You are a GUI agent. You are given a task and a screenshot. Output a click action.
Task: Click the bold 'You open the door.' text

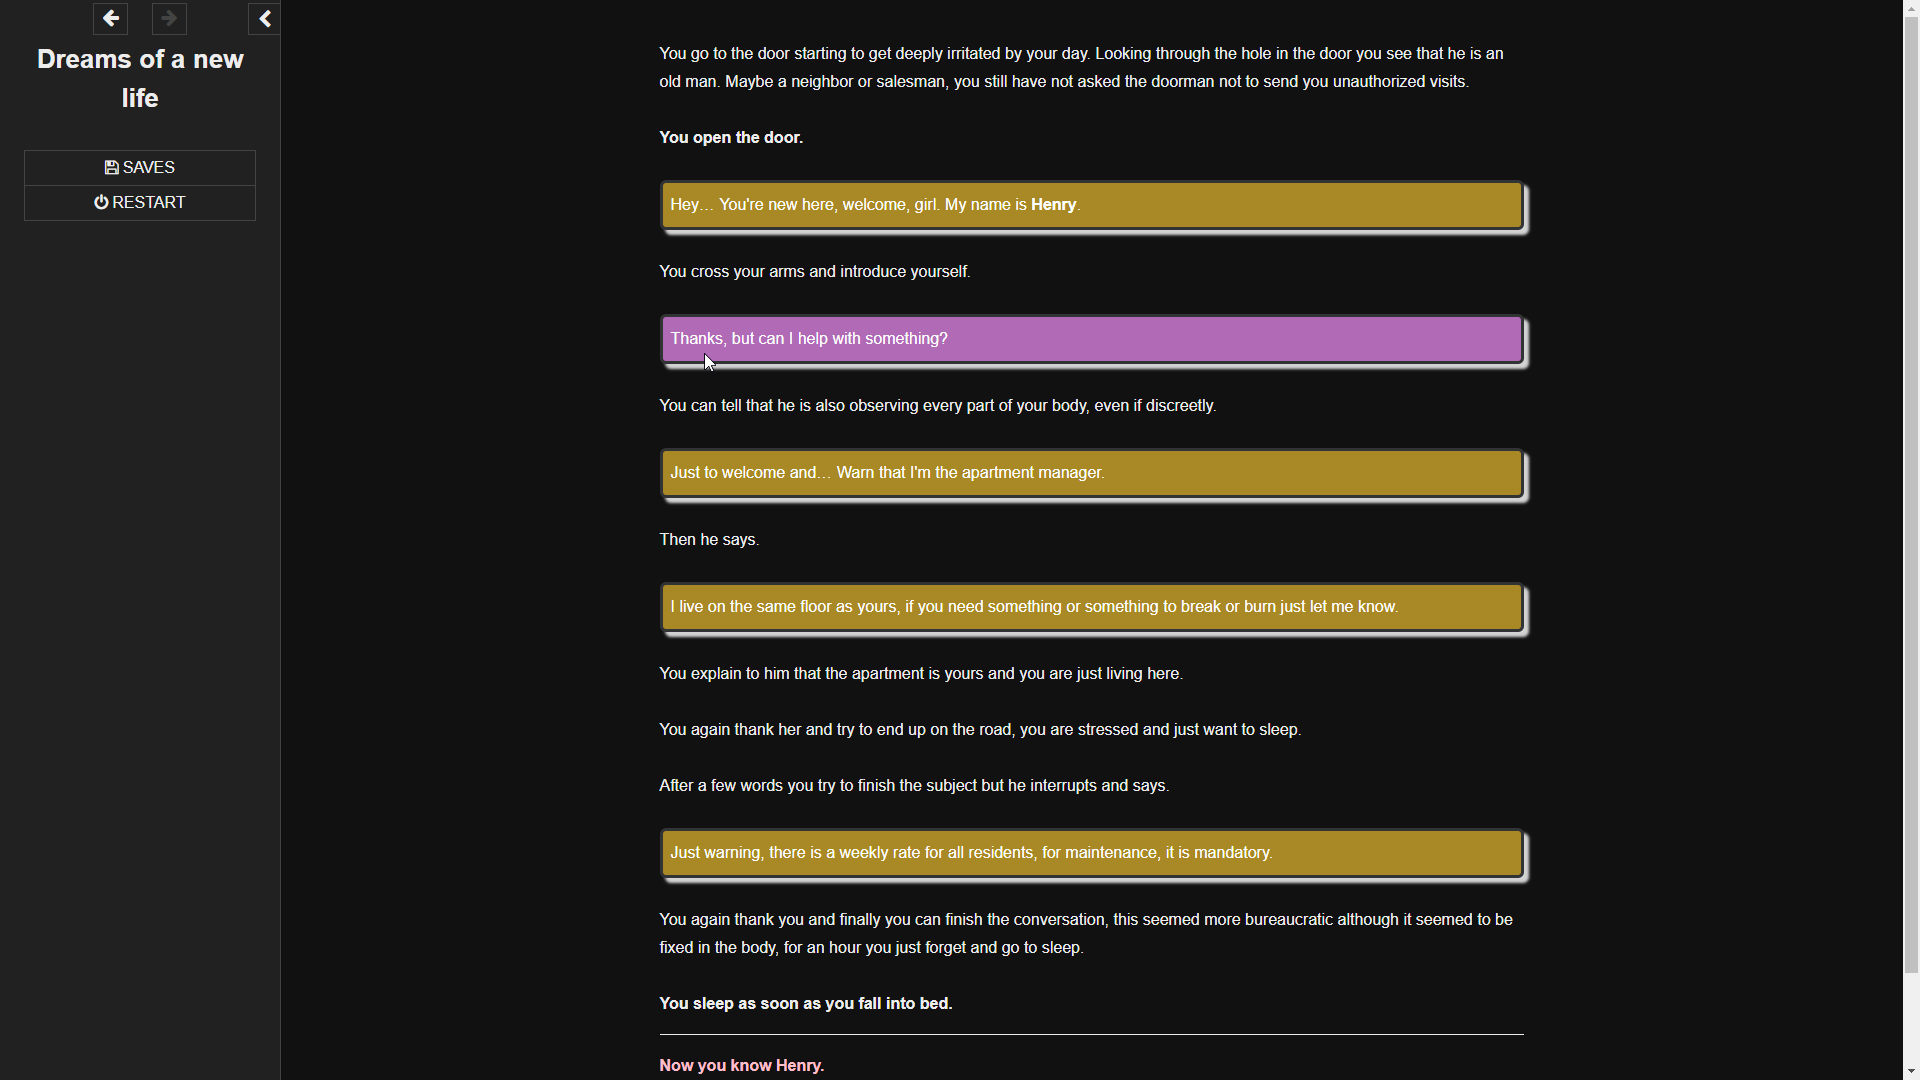pyautogui.click(x=731, y=138)
